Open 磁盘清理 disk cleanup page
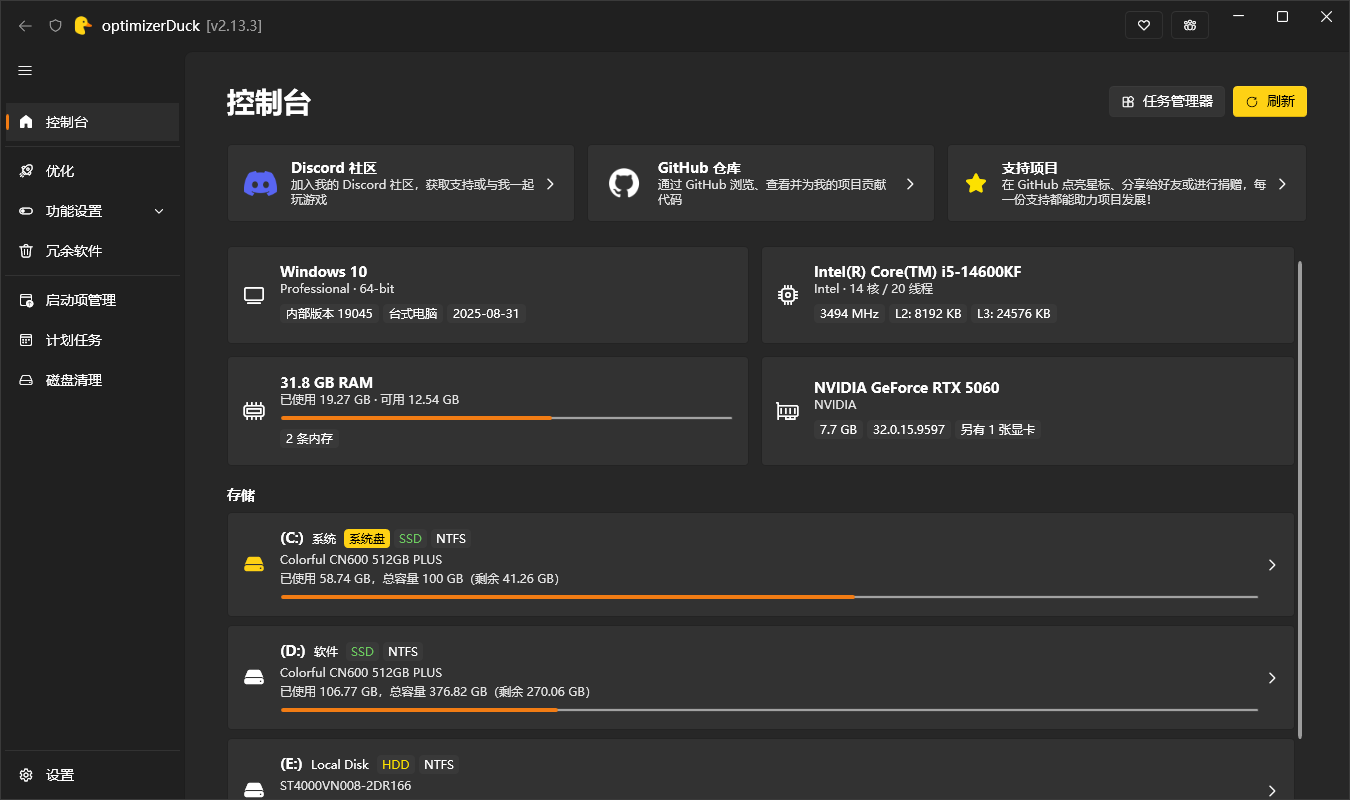 (x=92, y=380)
